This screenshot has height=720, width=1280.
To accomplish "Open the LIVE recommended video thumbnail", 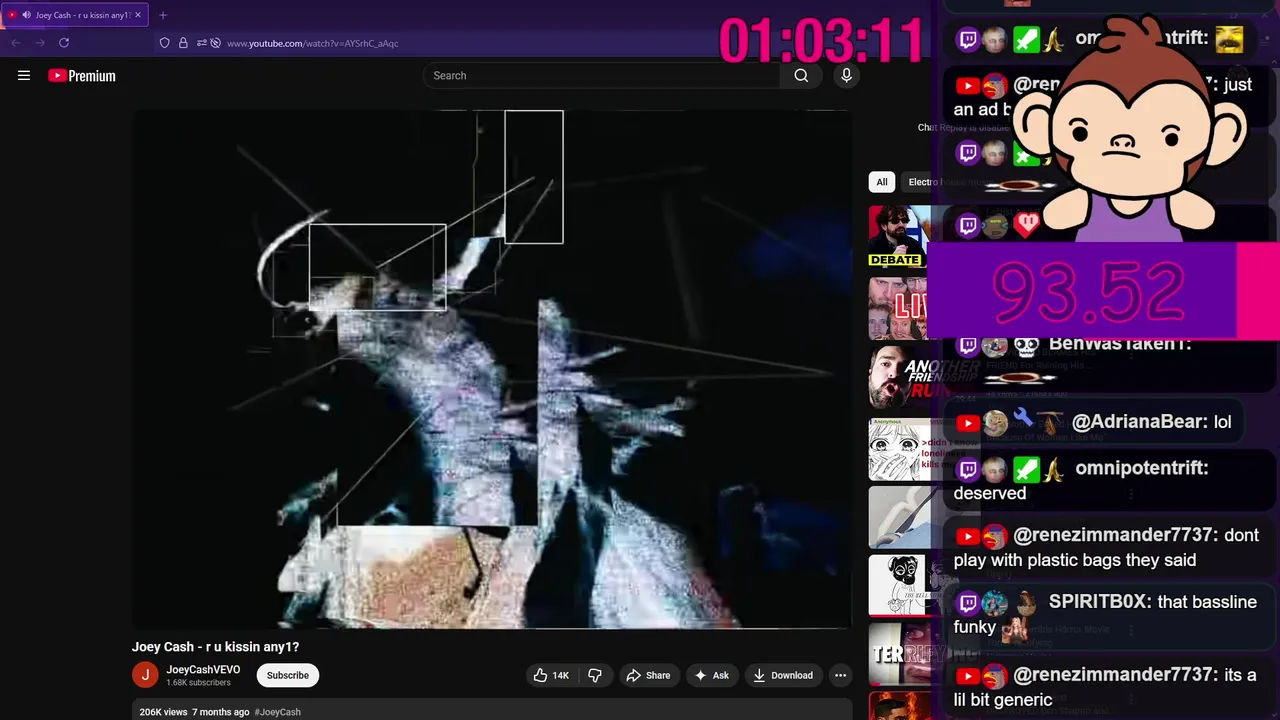I will pos(899,308).
